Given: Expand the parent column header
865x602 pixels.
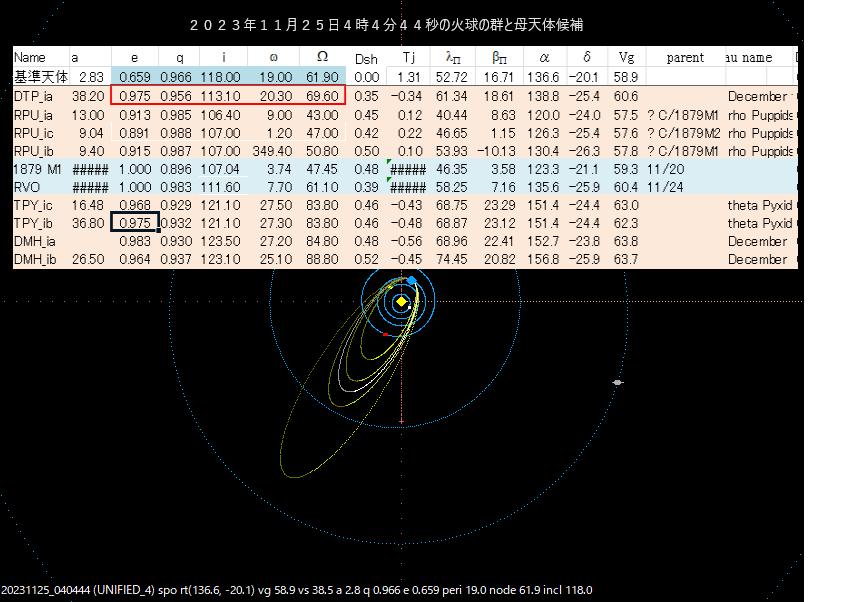Looking at the screenshot, I should click(684, 57).
